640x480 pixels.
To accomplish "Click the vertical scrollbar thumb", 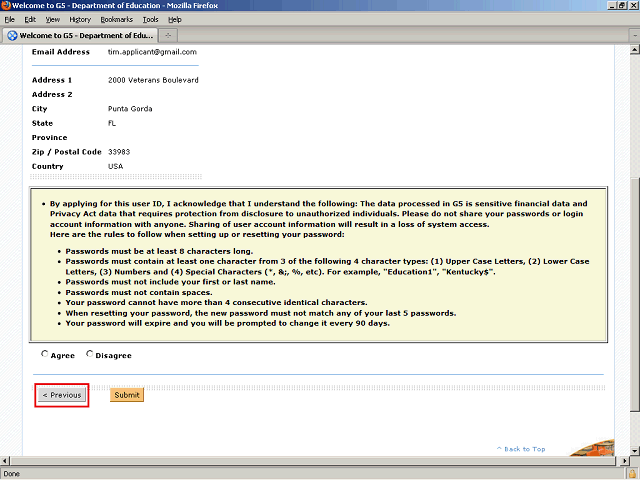I will pos(634,294).
